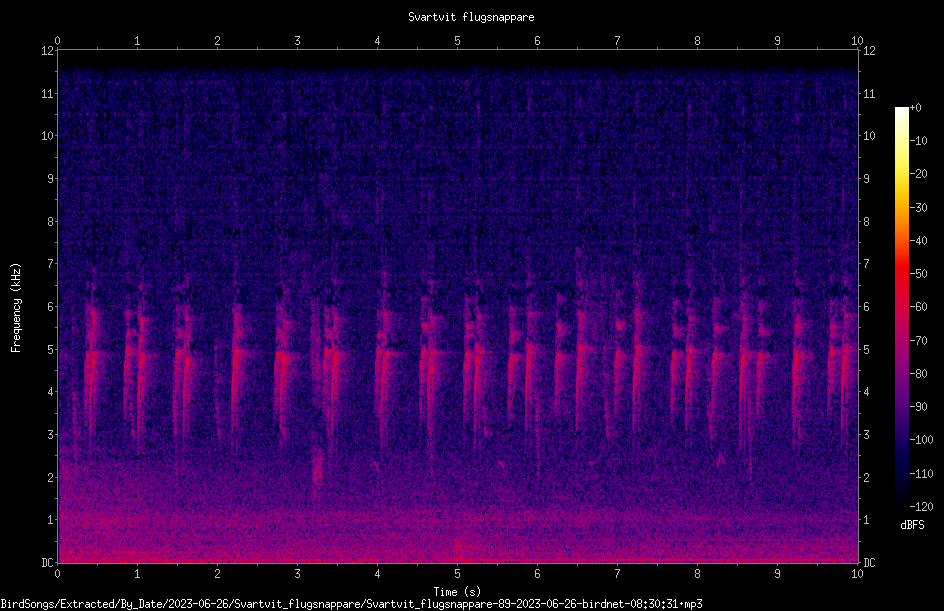Click the mp3 file path at the bottom
This screenshot has width=944, height=611.
click(352, 604)
